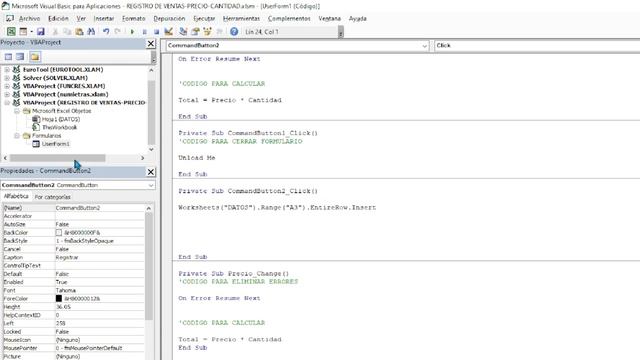Expand the Solver (SOLVER.XLAM) project
Image resolution: width=640 pixels, height=360 pixels.
[x=7, y=78]
